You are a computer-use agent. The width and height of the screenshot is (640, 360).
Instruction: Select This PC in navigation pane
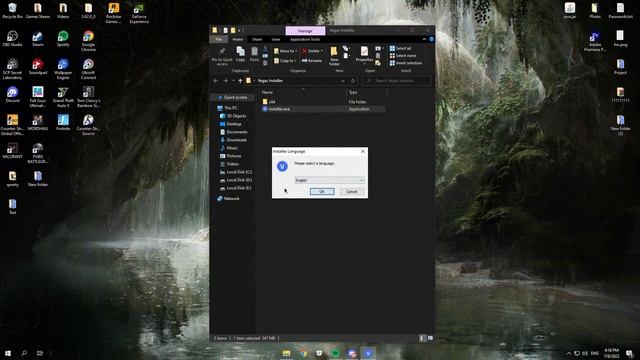click(x=227, y=108)
